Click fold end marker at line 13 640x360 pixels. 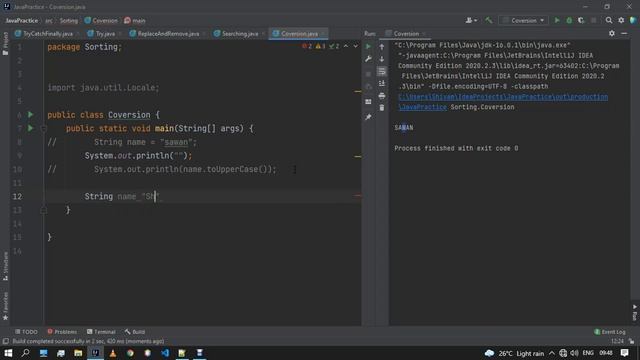pos(44,210)
